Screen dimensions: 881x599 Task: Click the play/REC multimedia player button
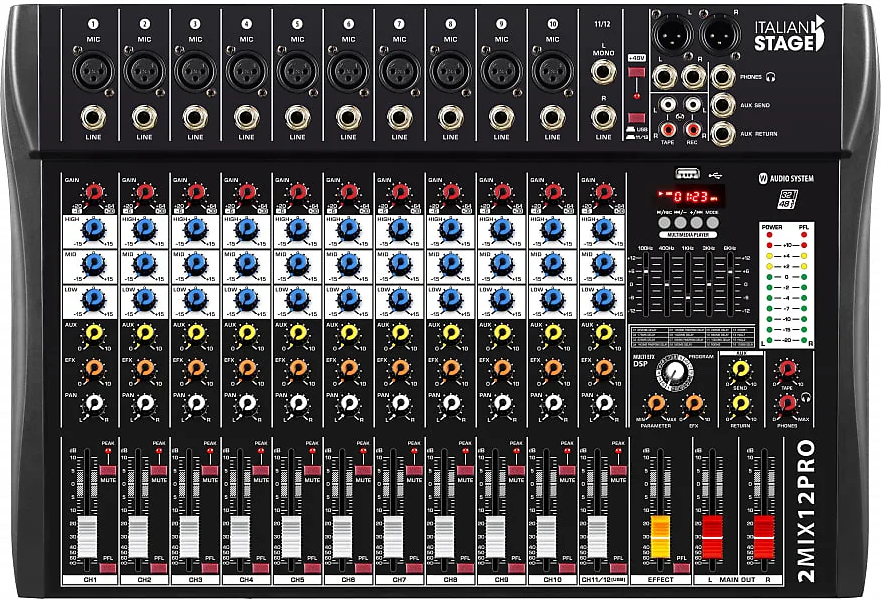[664, 223]
